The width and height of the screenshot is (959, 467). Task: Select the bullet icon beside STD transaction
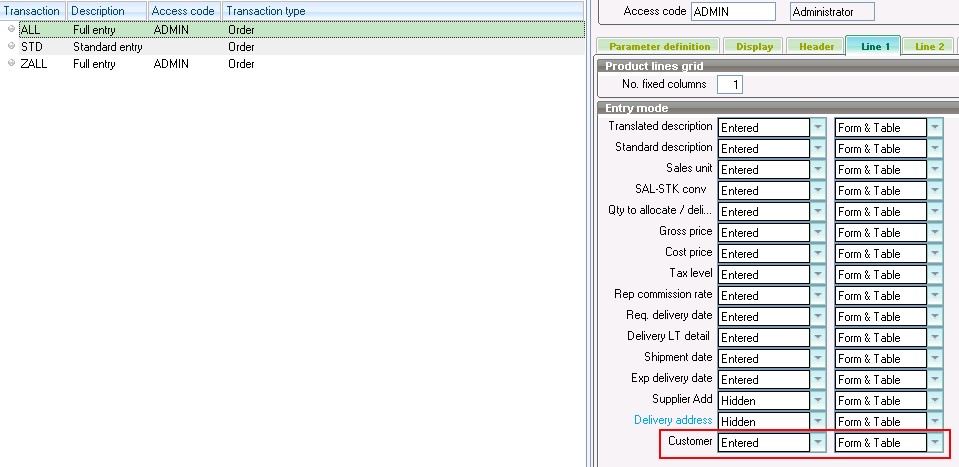(11, 46)
